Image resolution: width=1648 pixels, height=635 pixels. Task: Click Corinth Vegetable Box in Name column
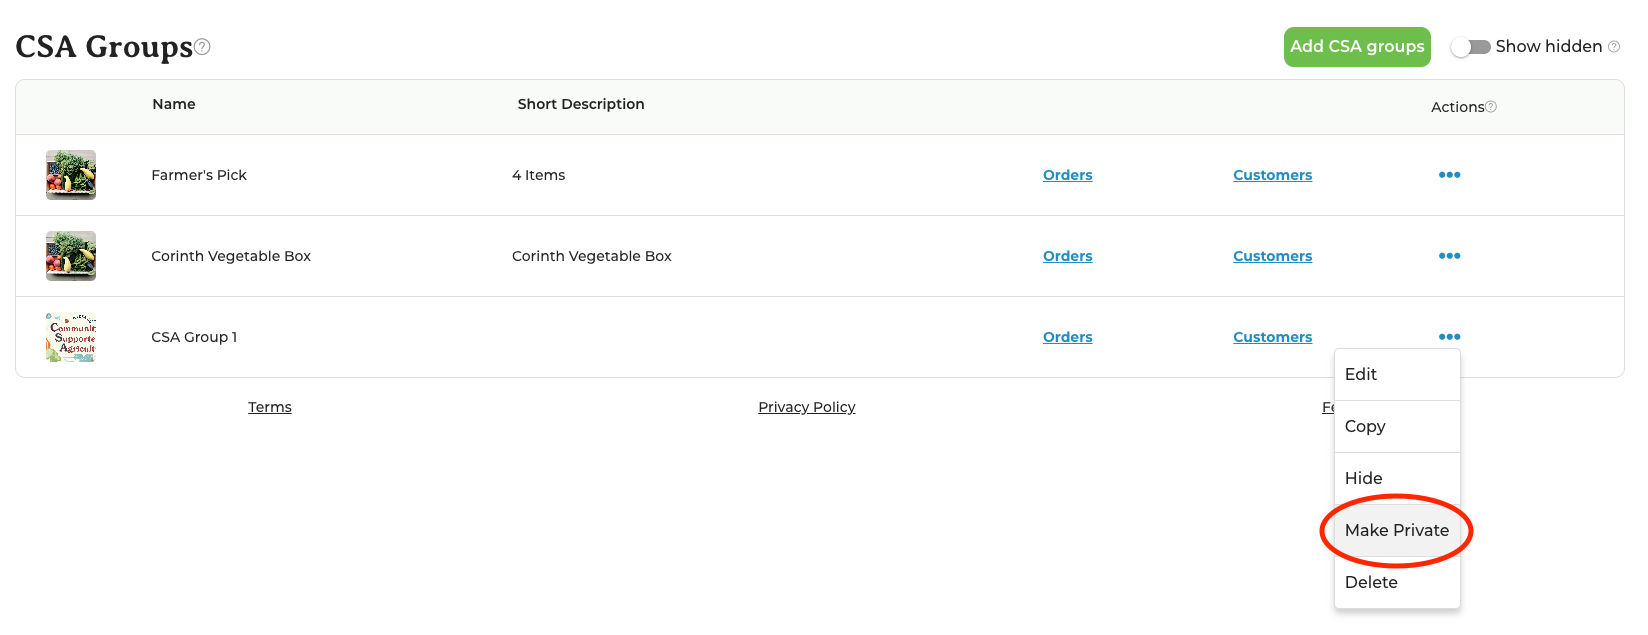(231, 256)
